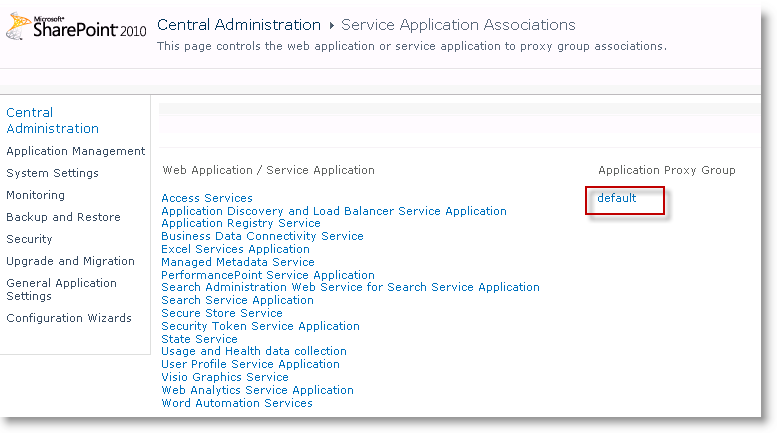Go to Upgrade and Migration
Screen dimensions: 777x433
(x=70, y=261)
